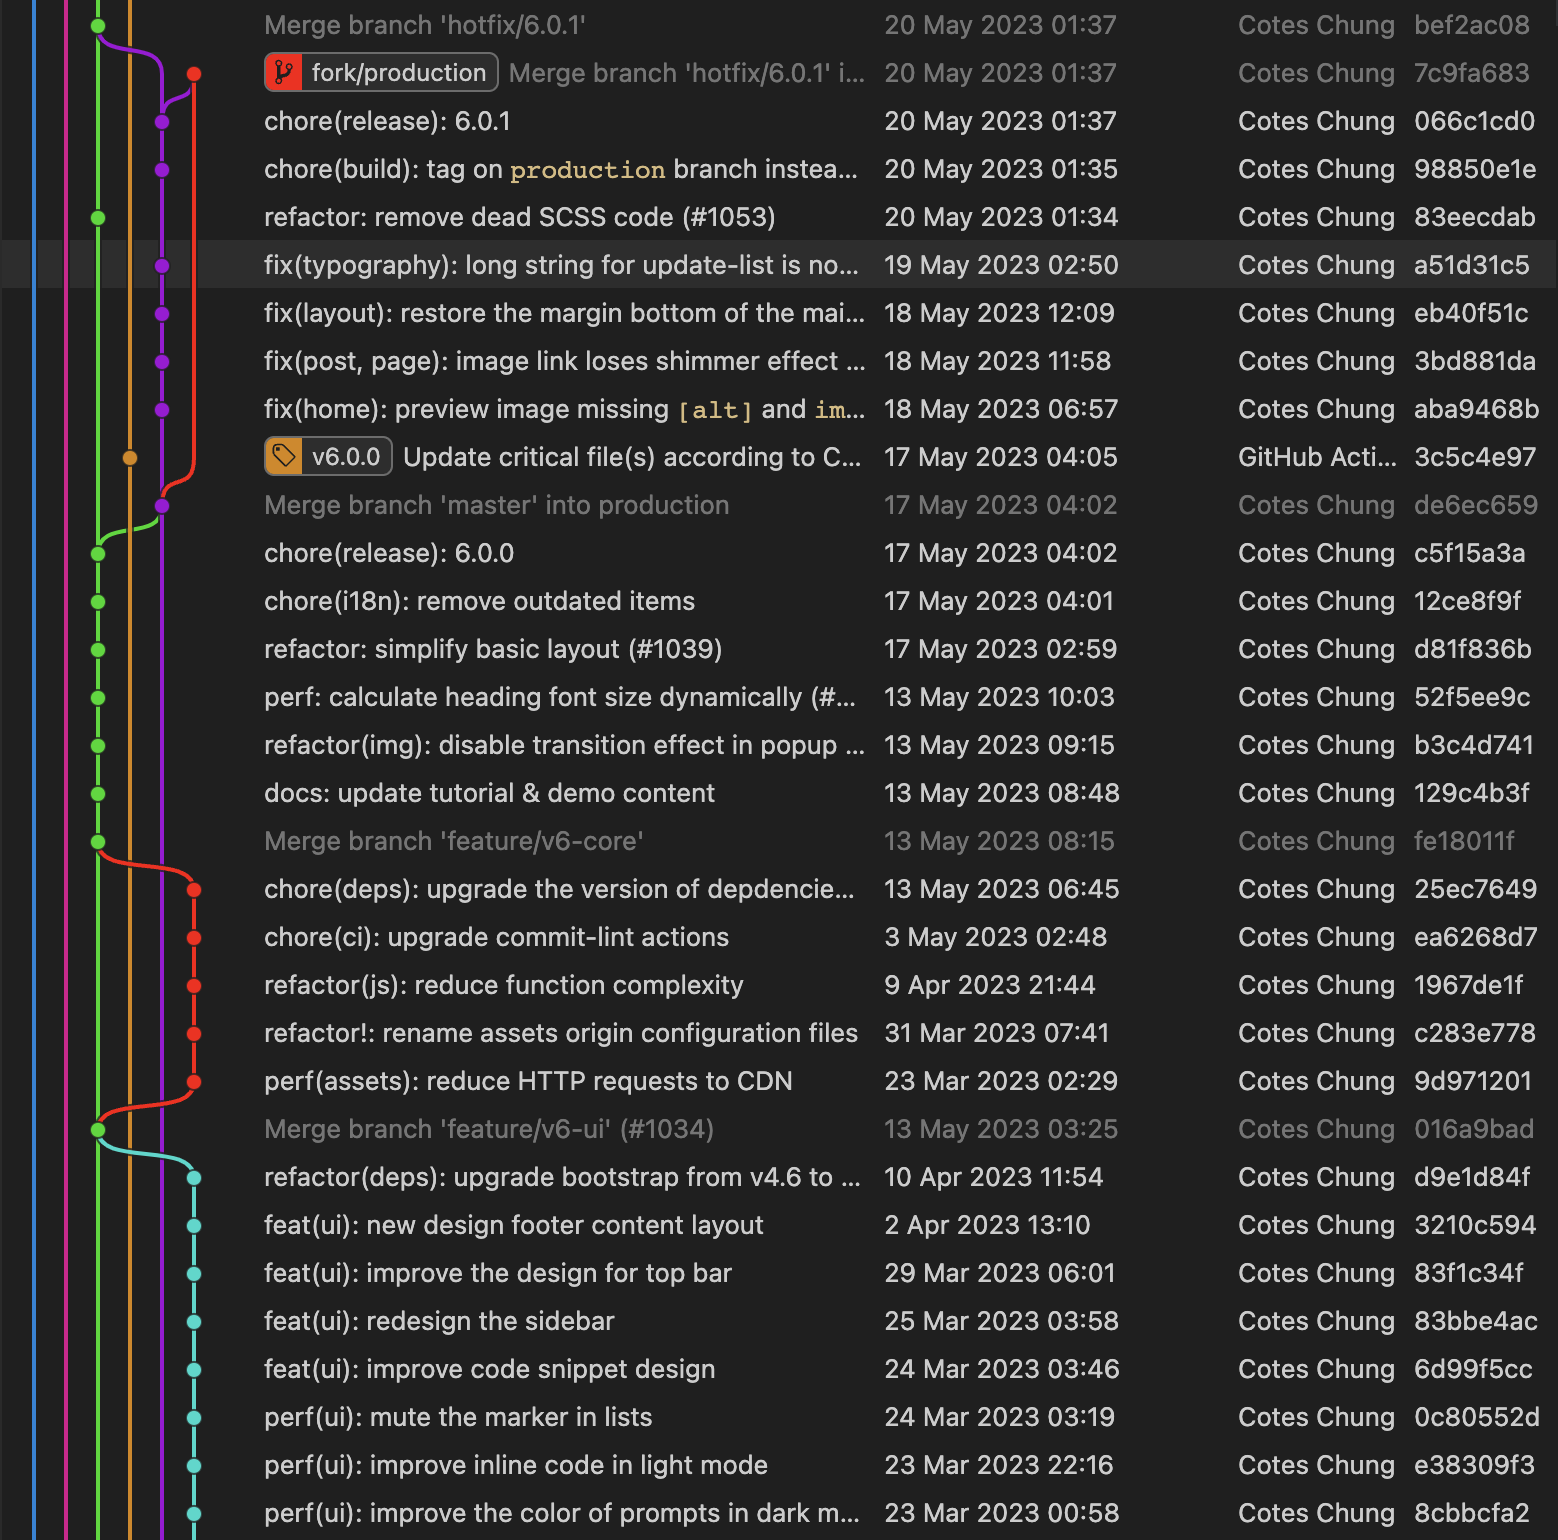Select the fork/production branch label

coord(381,72)
